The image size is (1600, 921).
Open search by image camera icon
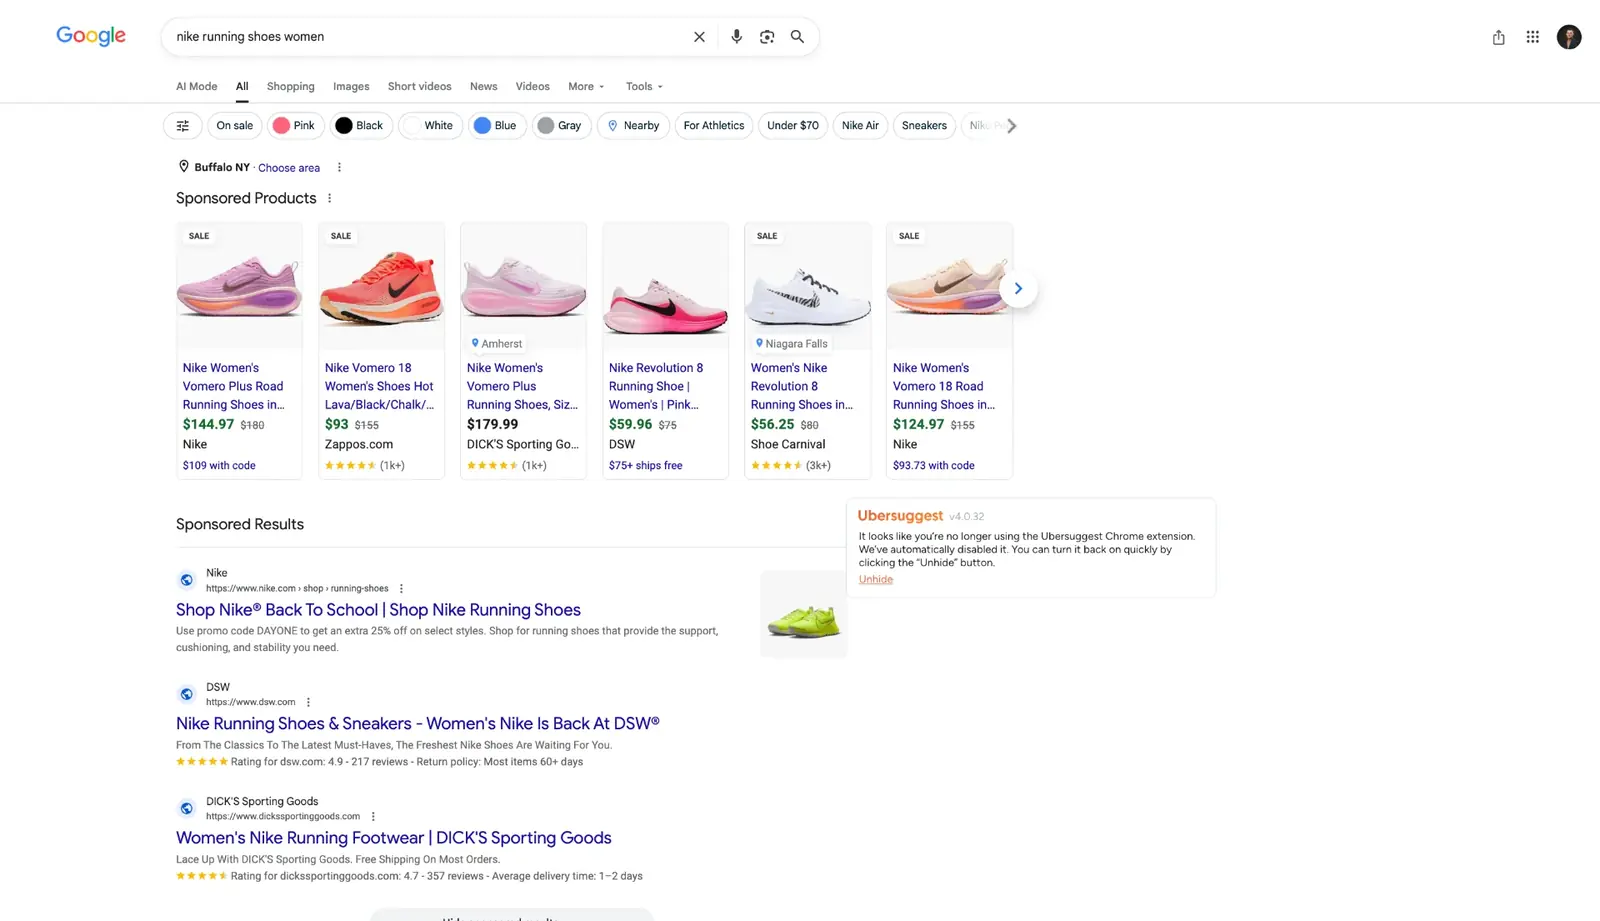[x=767, y=37]
